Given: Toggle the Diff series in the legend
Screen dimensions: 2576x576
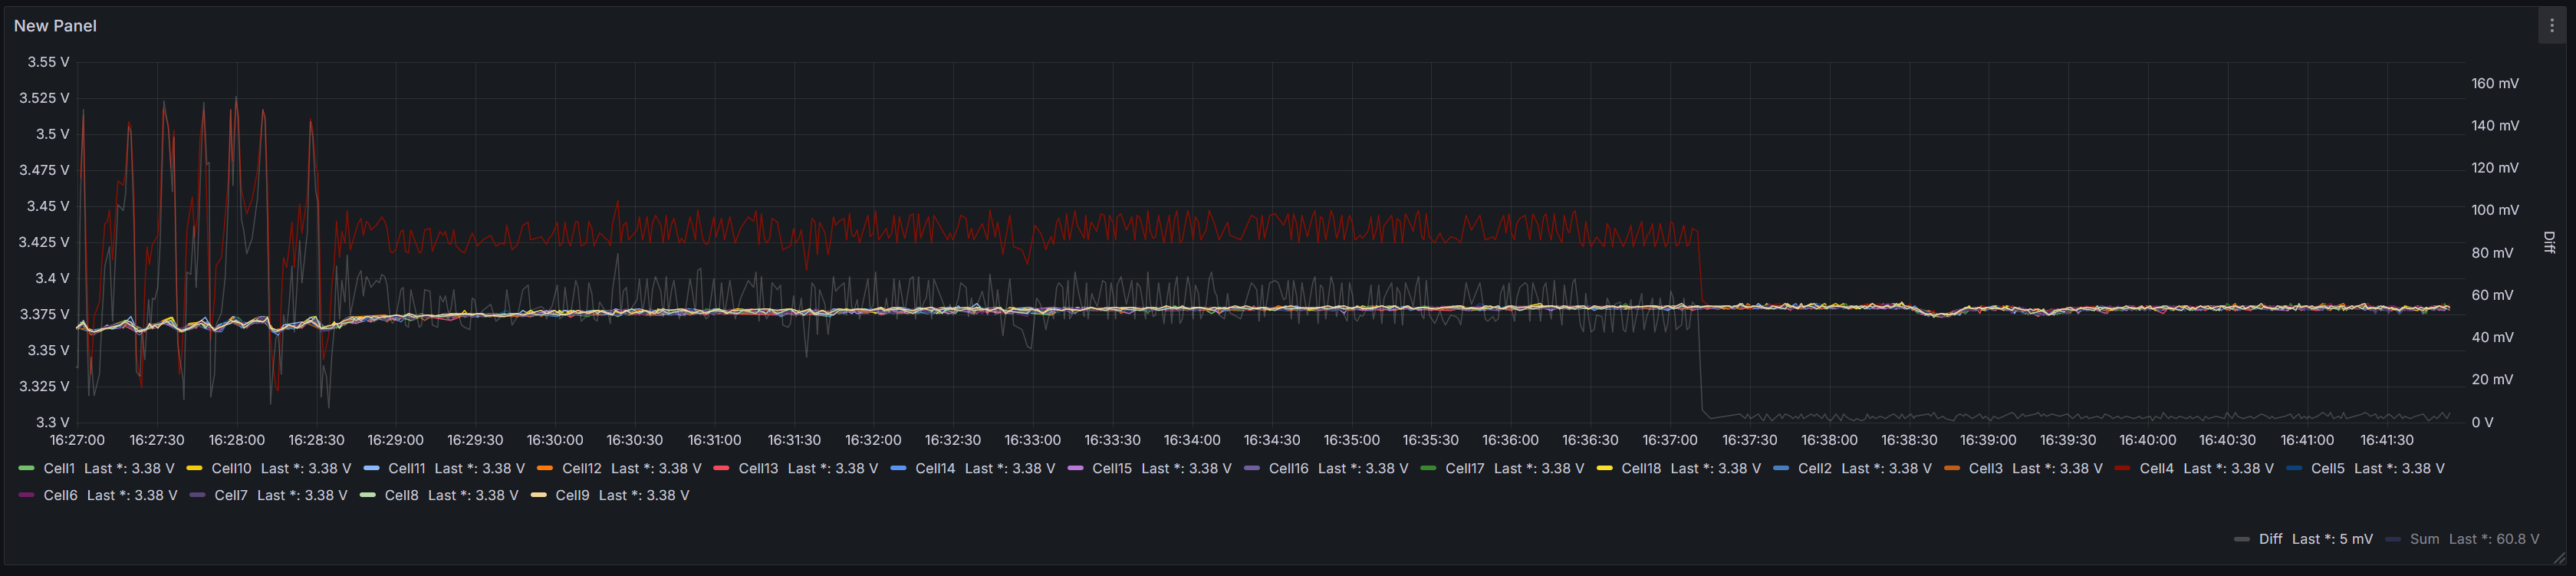Looking at the screenshot, I should (2270, 539).
